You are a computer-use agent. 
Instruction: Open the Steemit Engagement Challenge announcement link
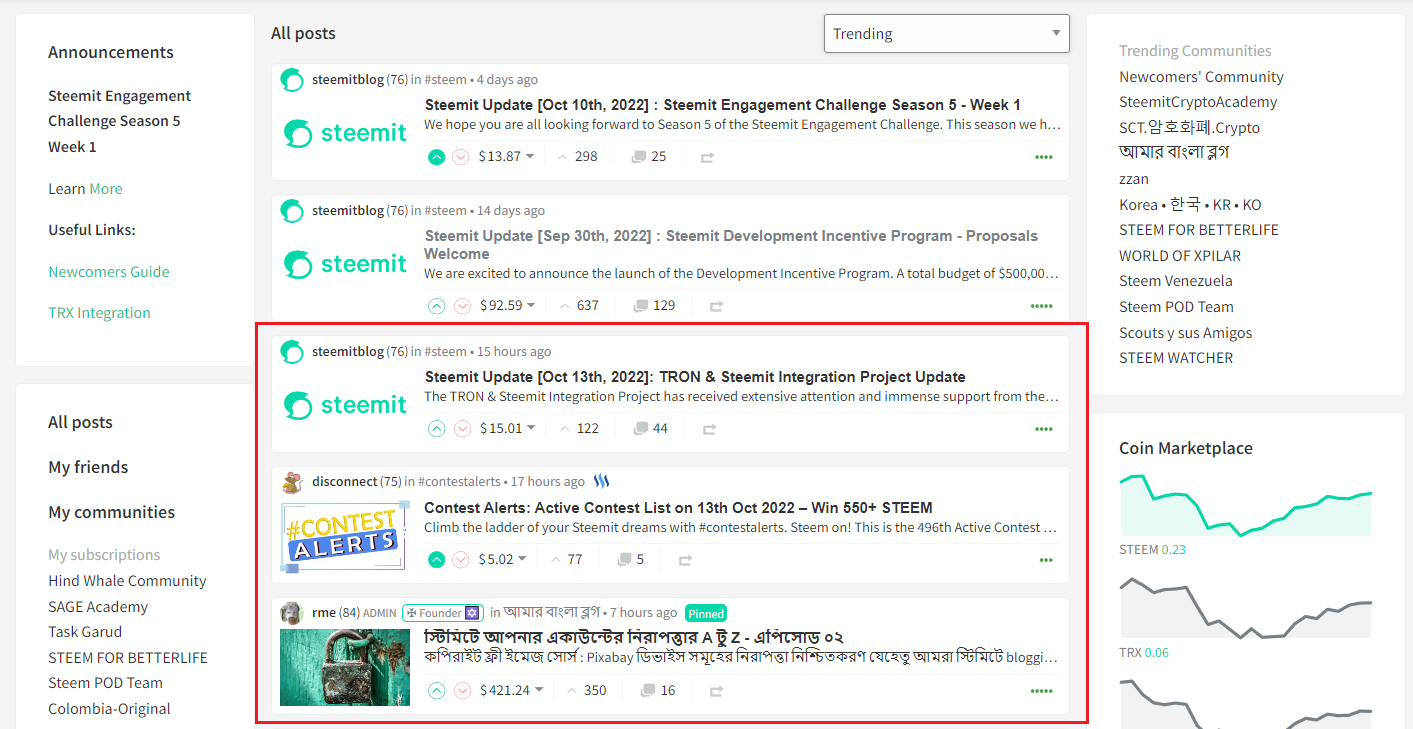tap(120, 121)
